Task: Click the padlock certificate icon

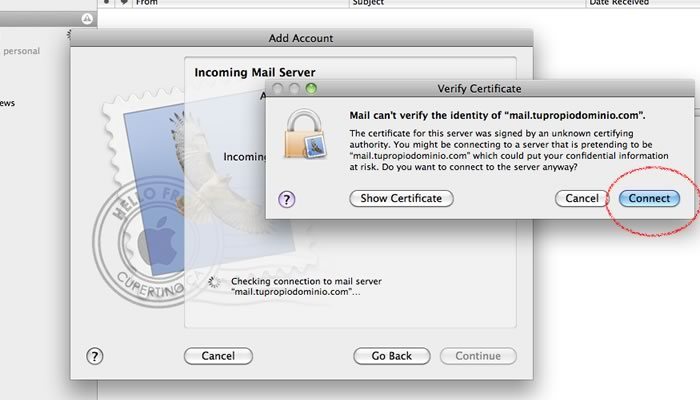Action: coord(305,134)
